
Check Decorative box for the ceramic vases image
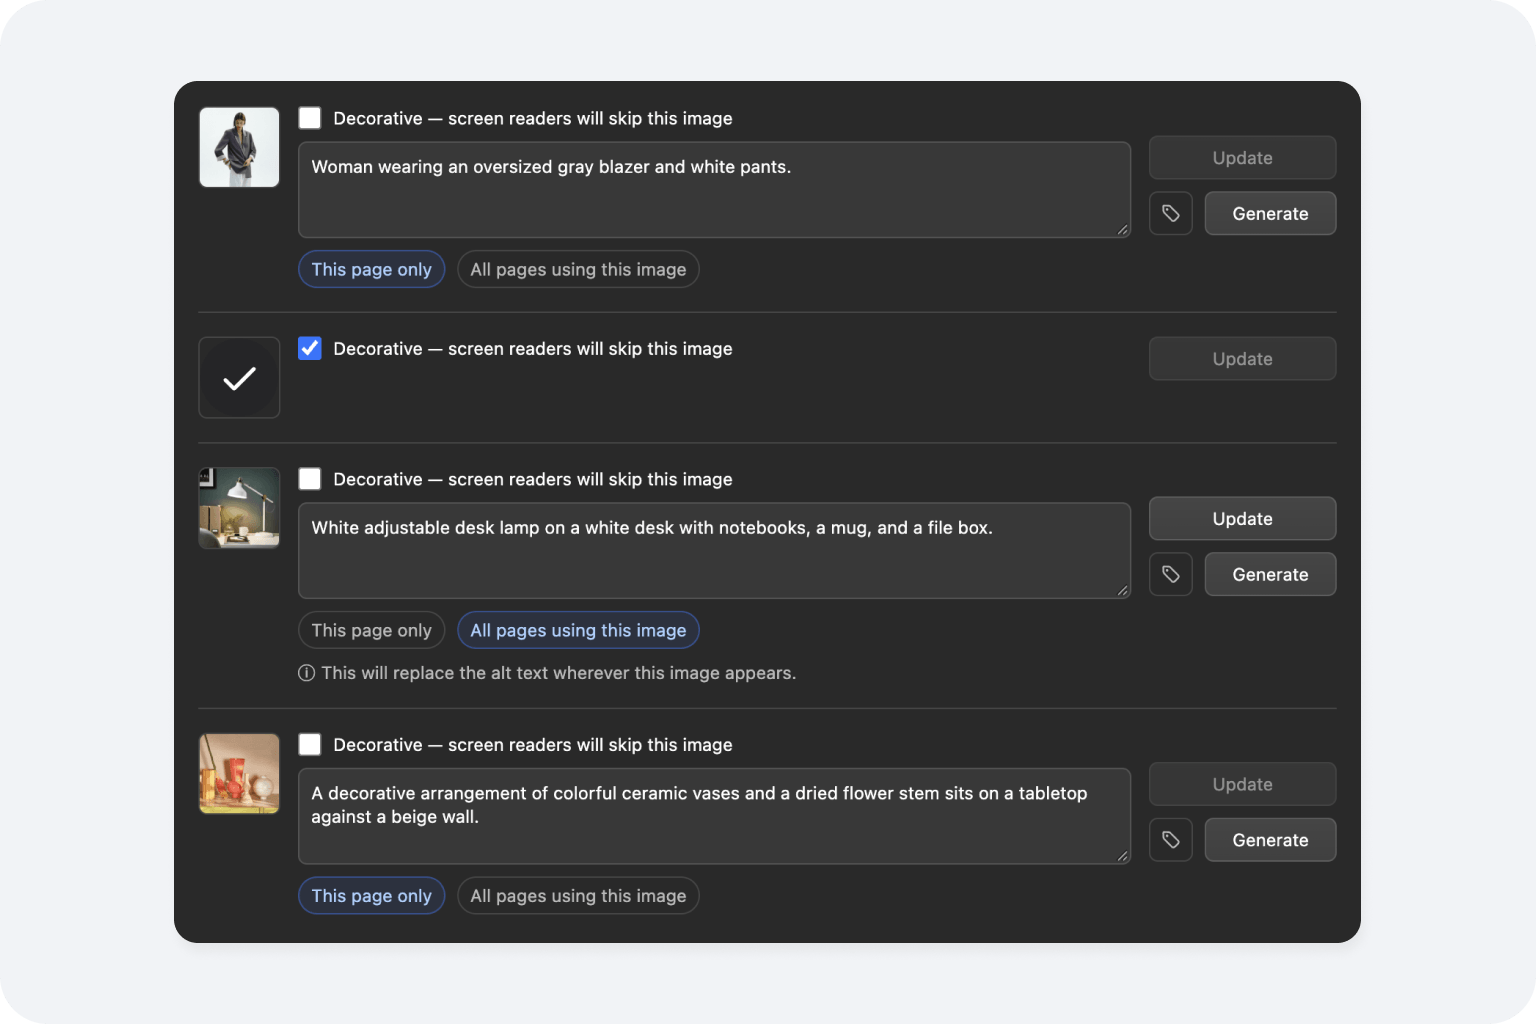click(310, 744)
